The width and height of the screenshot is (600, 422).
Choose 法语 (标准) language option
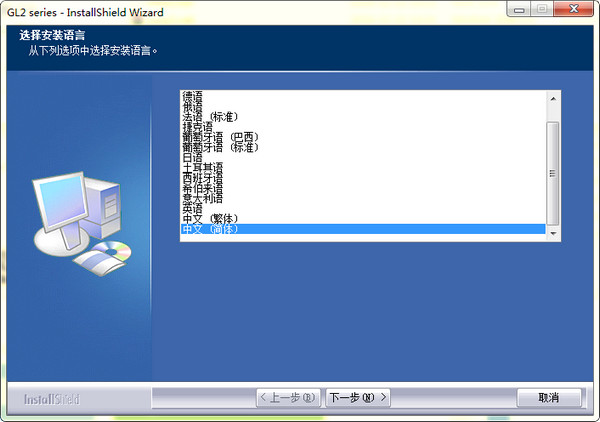tap(363, 116)
